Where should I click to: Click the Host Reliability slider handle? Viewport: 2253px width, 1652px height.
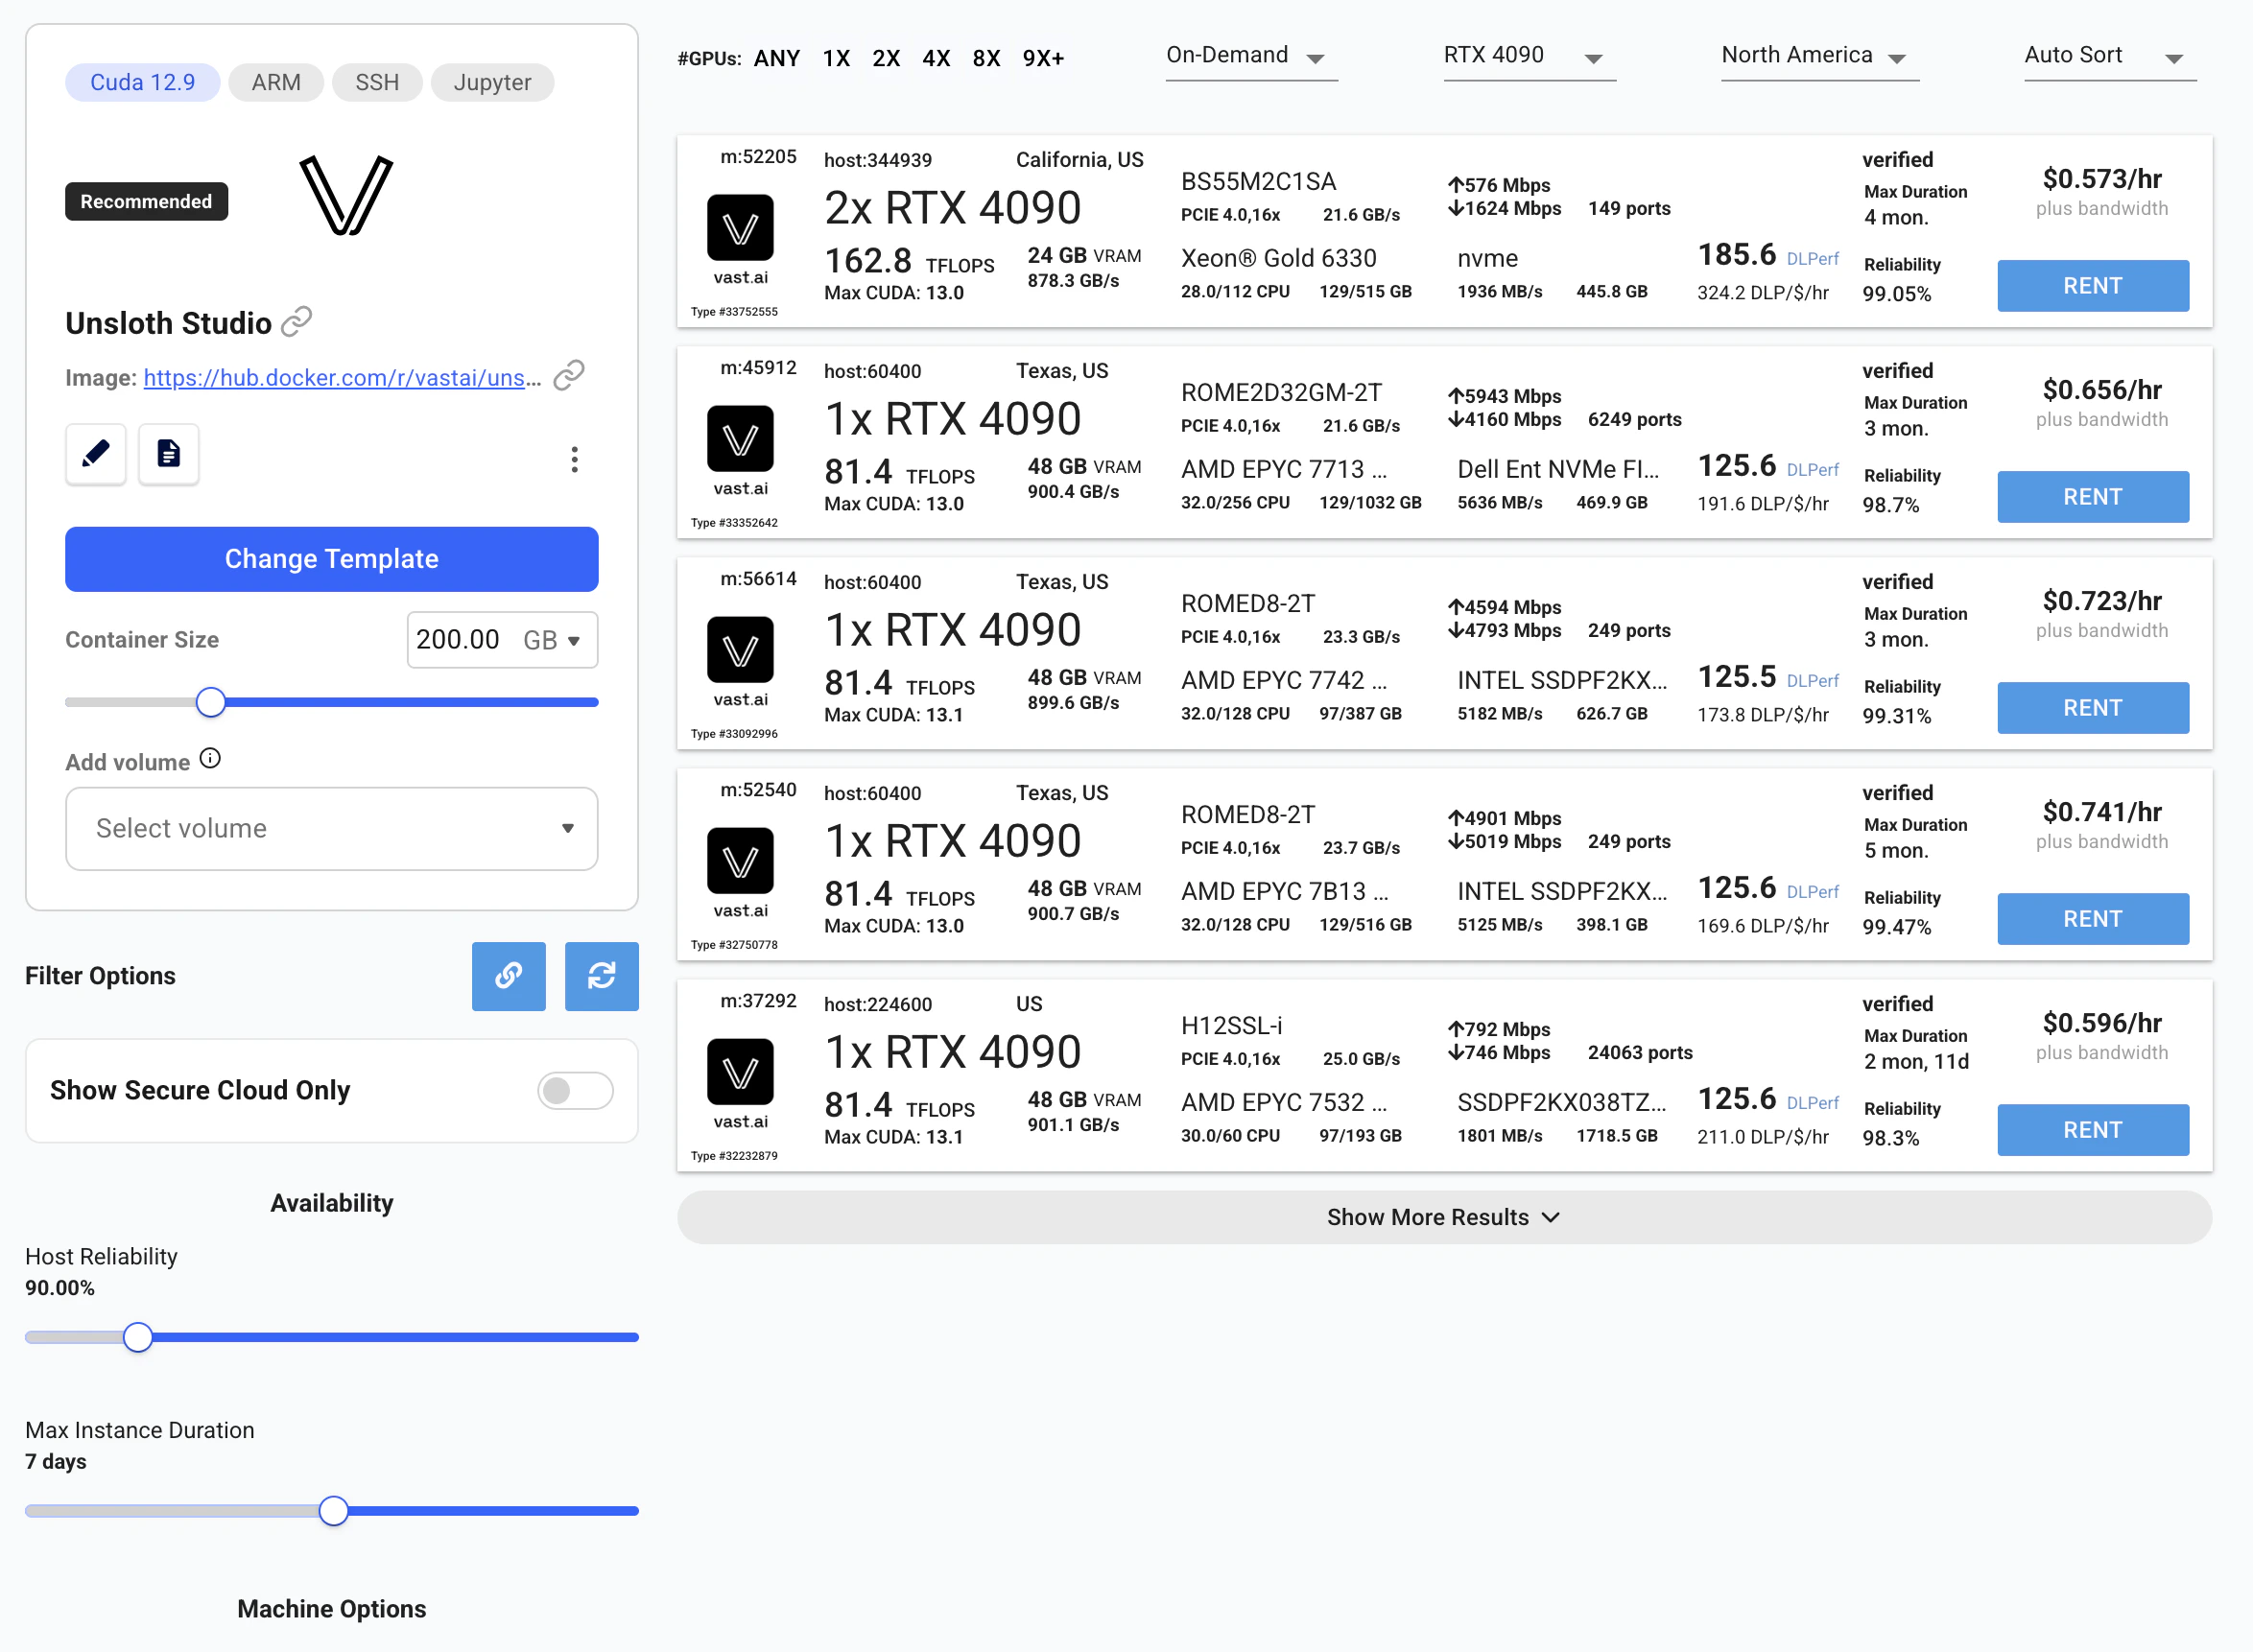(138, 1337)
